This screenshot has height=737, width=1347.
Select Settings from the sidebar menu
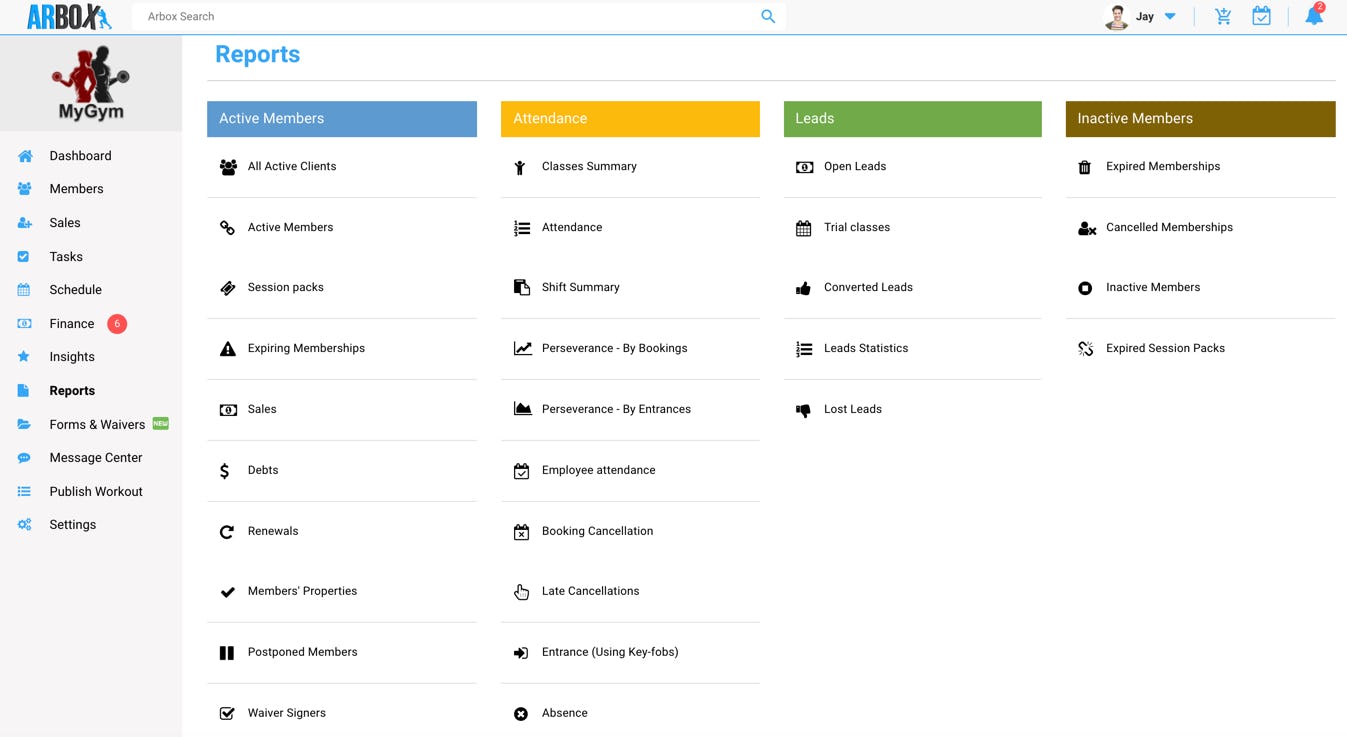point(72,524)
